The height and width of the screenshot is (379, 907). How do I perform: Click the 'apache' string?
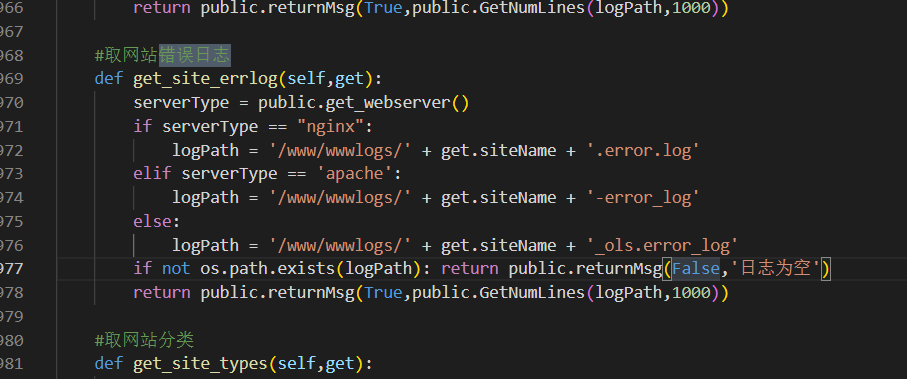[x=355, y=174]
